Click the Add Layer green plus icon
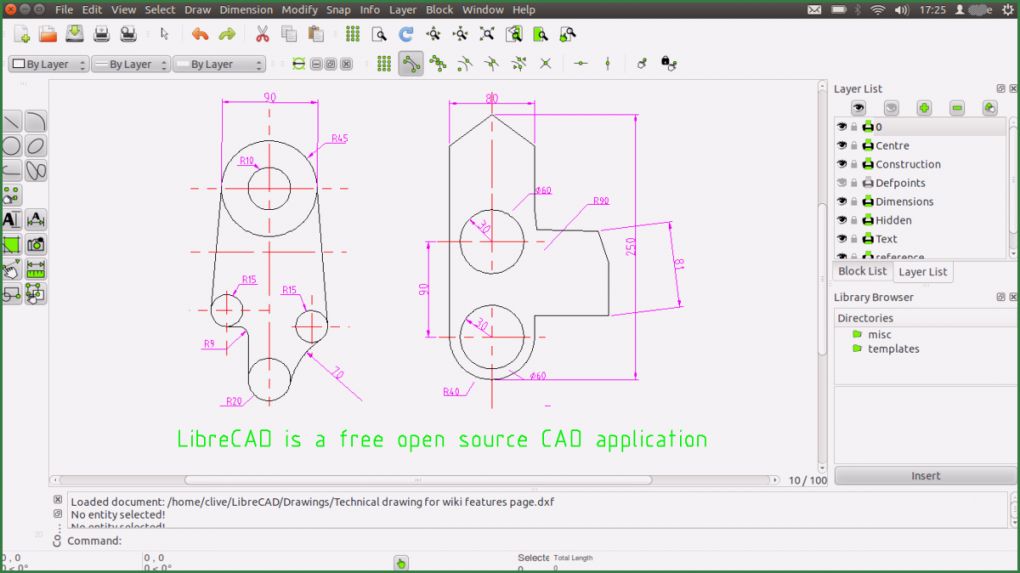Image resolution: width=1020 pixels, height=573 pixels. 924,108
